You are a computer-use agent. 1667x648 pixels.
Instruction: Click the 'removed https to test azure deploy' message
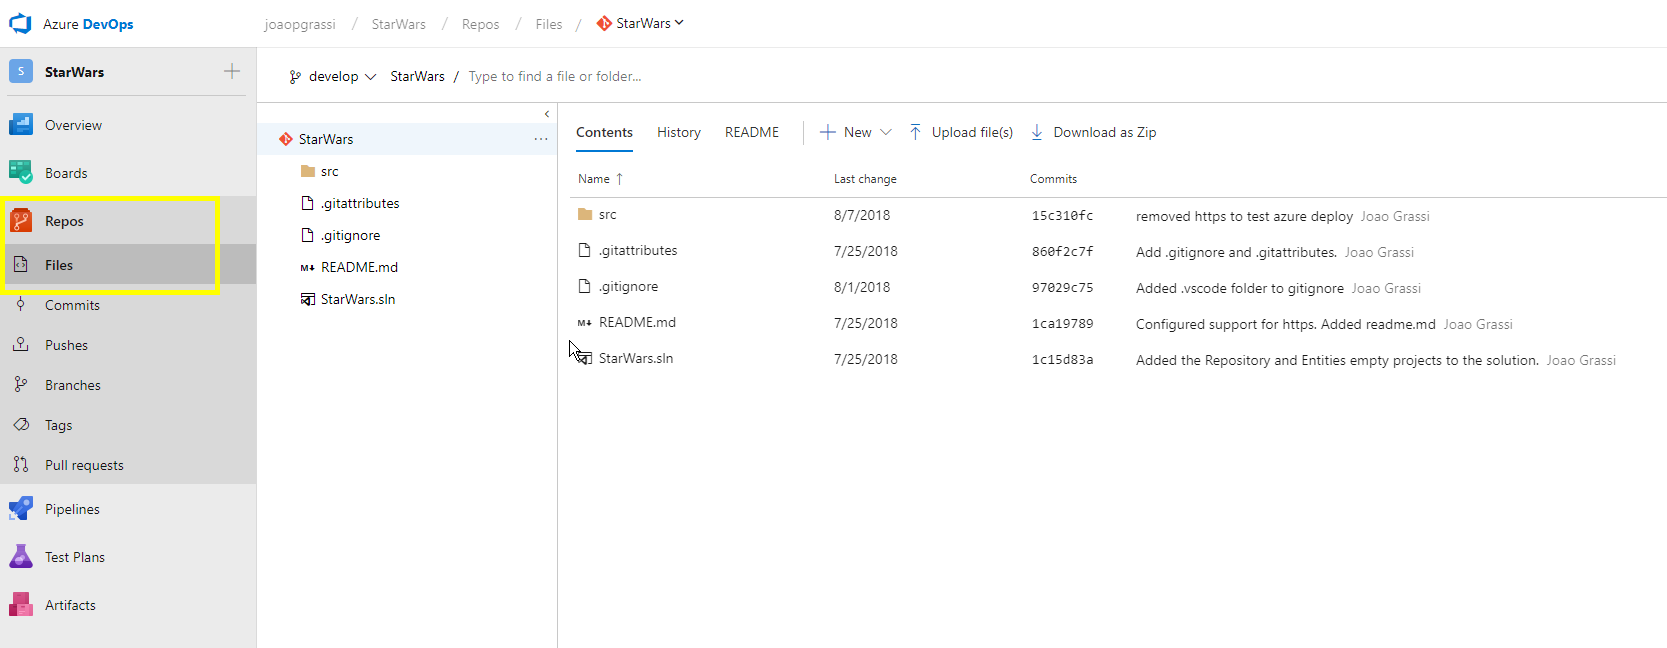click(1244, 216)
